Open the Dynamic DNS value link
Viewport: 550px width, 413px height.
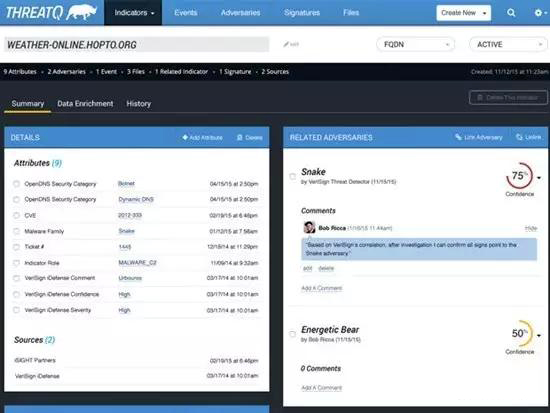136,199
